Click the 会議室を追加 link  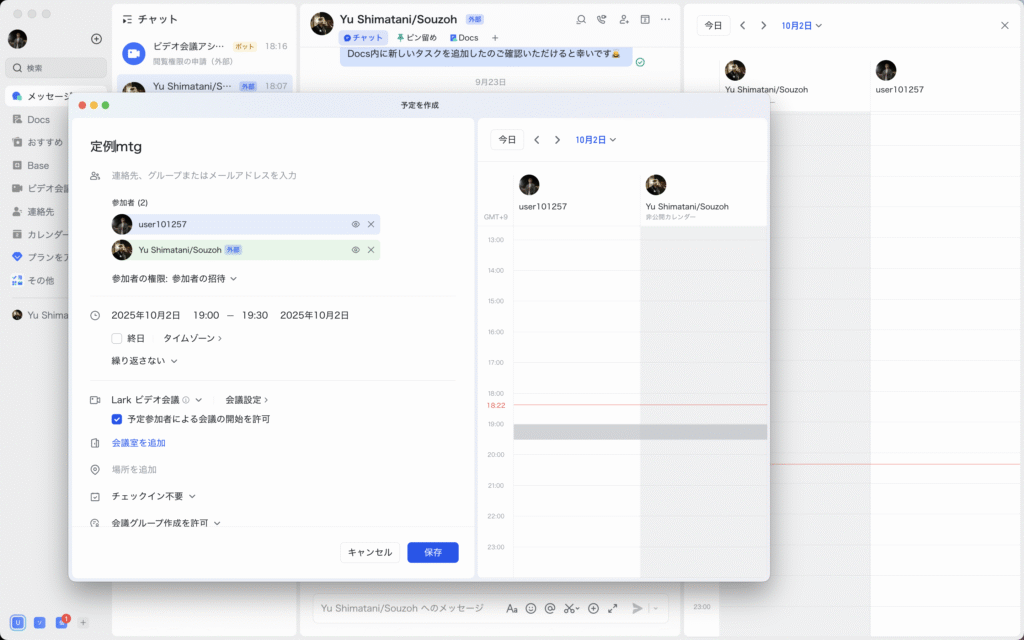tap(138, 443)
